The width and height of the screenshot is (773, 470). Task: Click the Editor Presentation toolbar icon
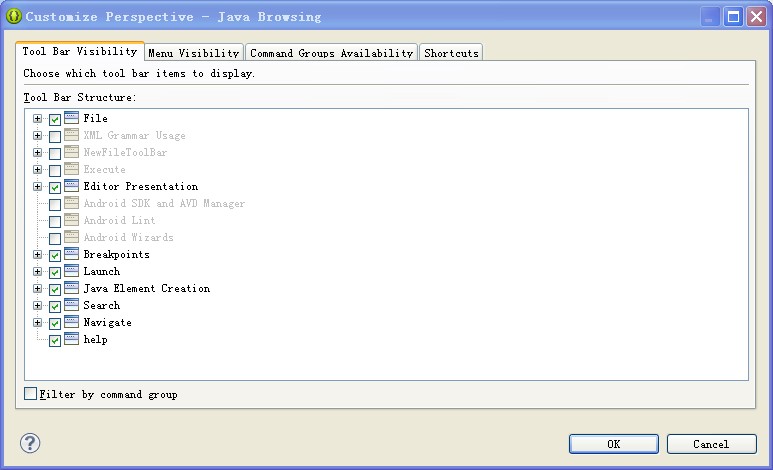coord(71,186)
